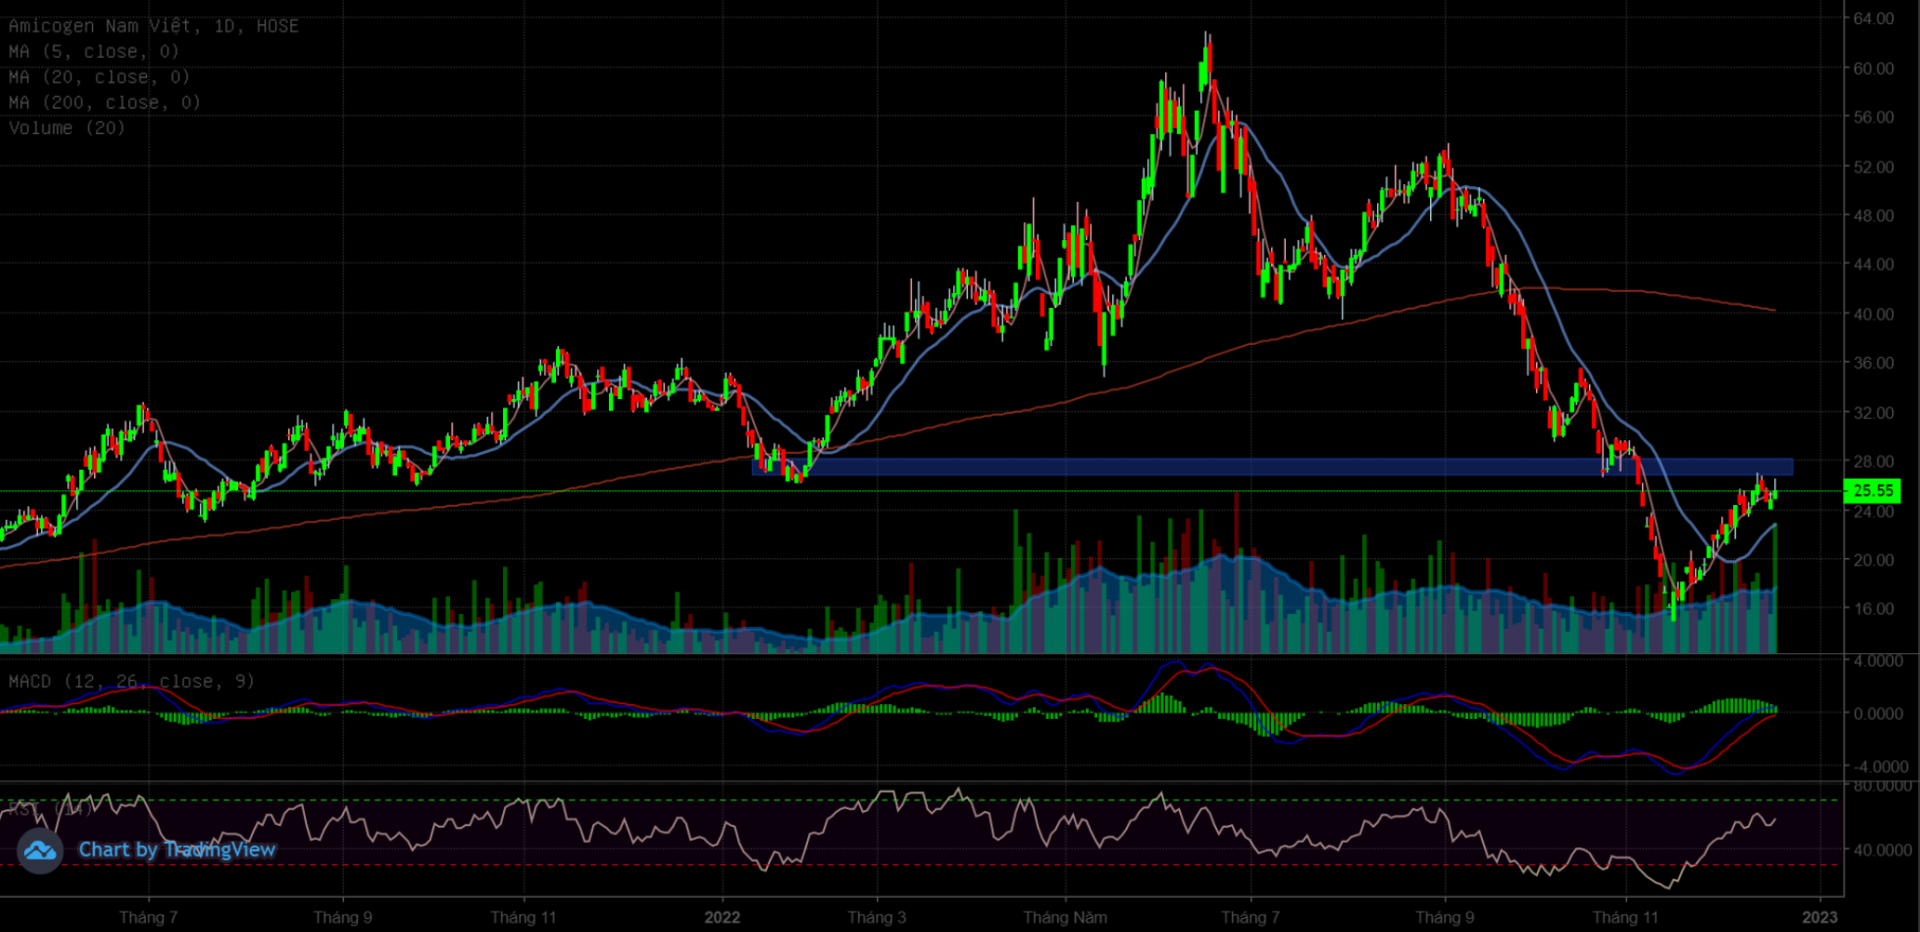Open the Chart by TradingView link
1920x932 pixels.
pos(176,850)
